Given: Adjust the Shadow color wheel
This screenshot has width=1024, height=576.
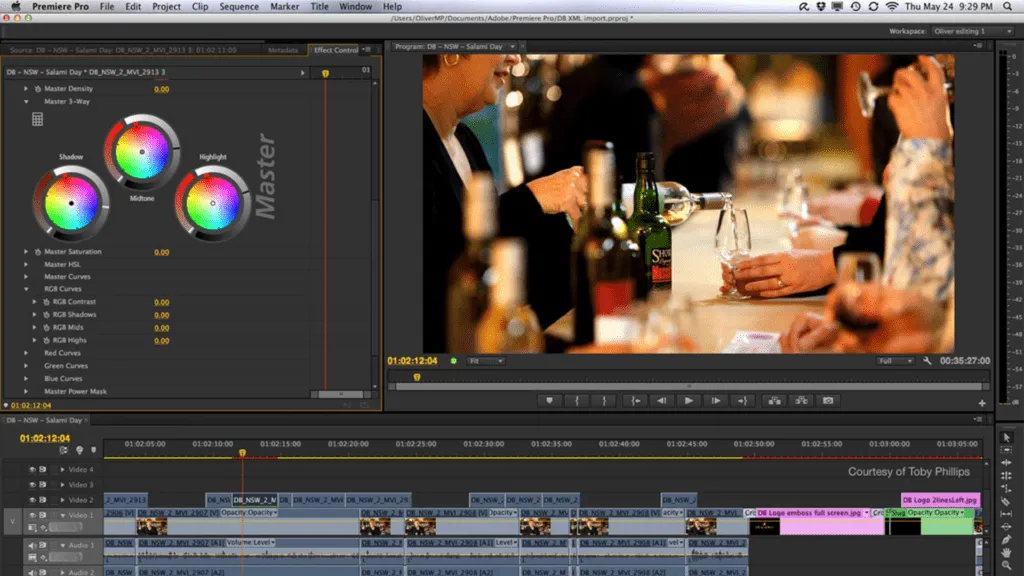Looking at the screenshot, I should coord(71,204).
